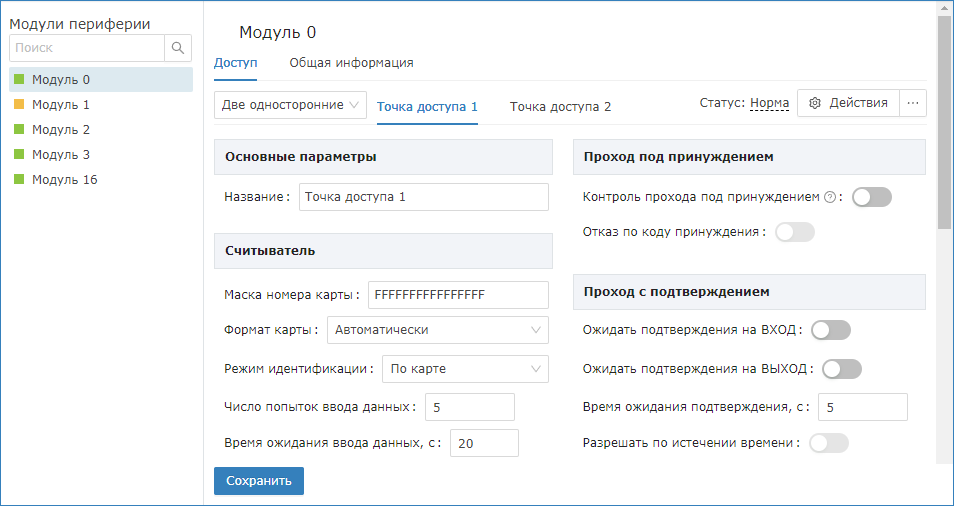
Task: Click the Считыватель section header
Action: point(383,251)
